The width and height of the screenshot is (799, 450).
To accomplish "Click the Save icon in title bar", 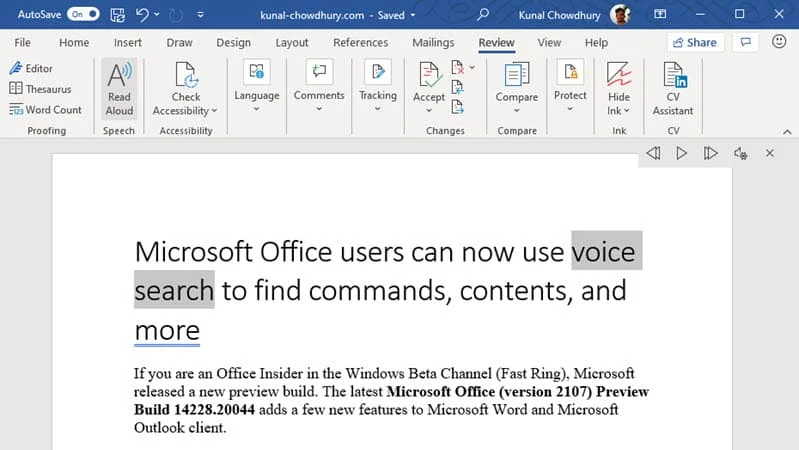I will pyautogui.click(x=118, y=15).
